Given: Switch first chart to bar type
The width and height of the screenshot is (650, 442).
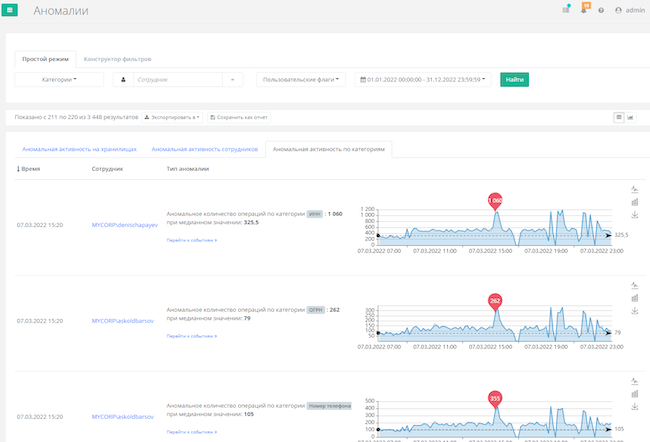Looking at the screenshot, I should 635,202.
